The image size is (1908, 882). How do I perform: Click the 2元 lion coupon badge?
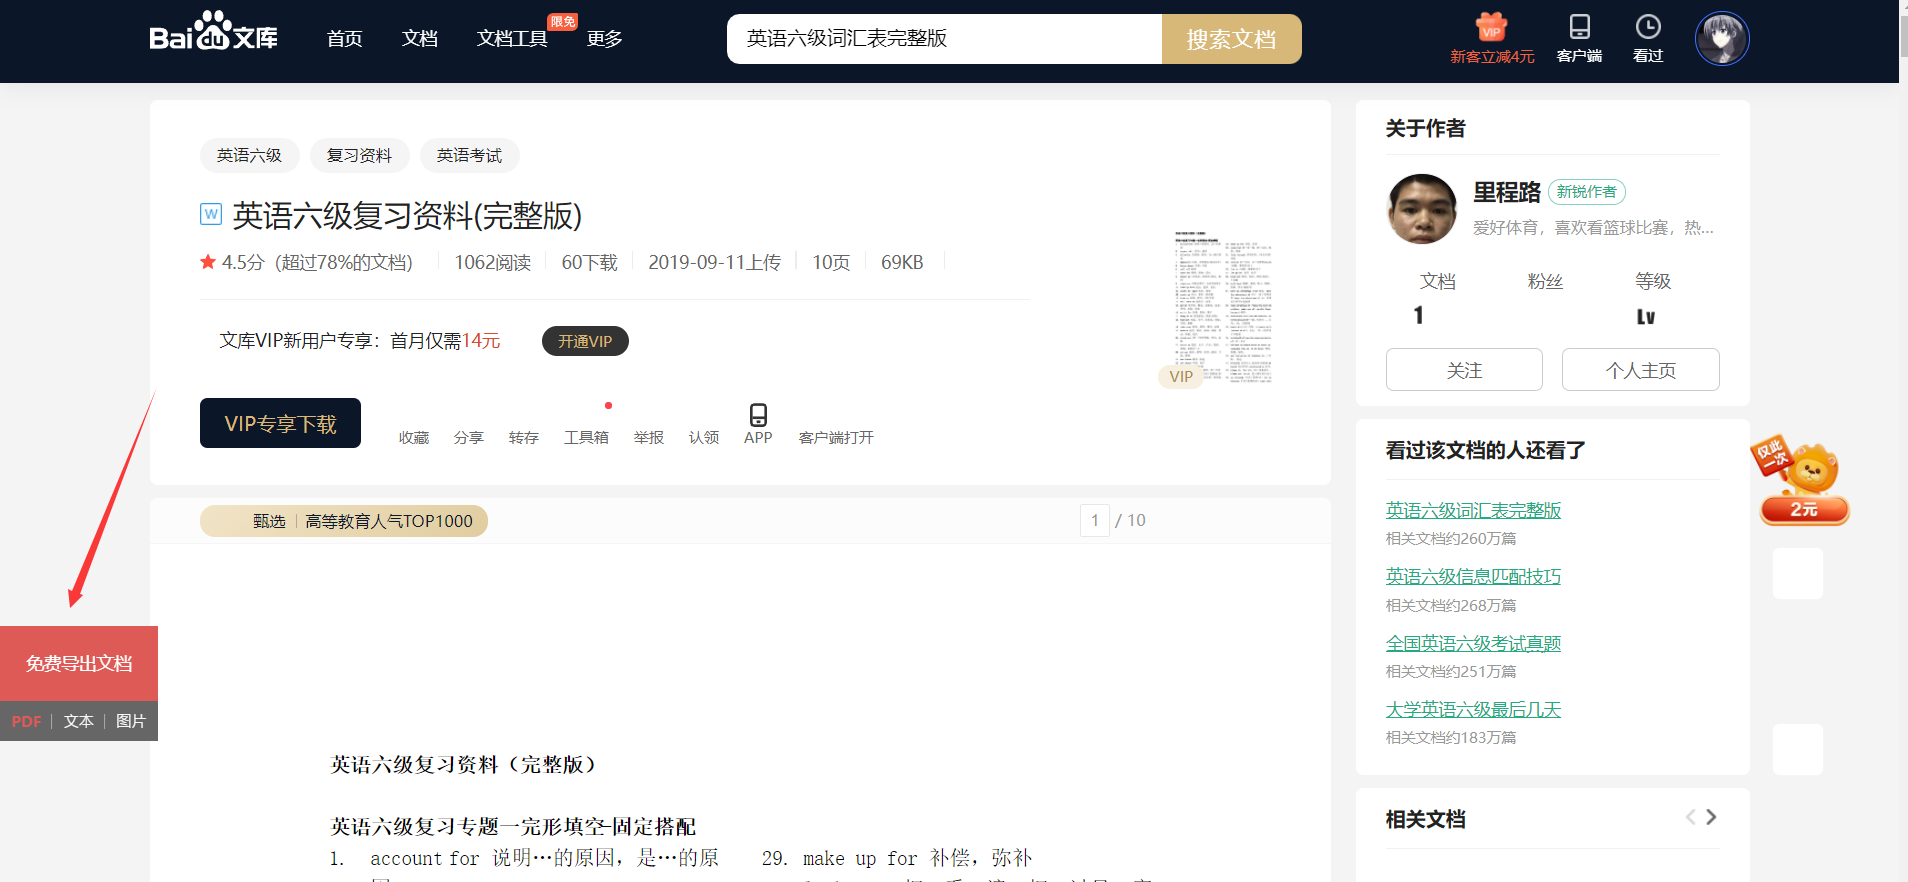[x=1804, y=482]
